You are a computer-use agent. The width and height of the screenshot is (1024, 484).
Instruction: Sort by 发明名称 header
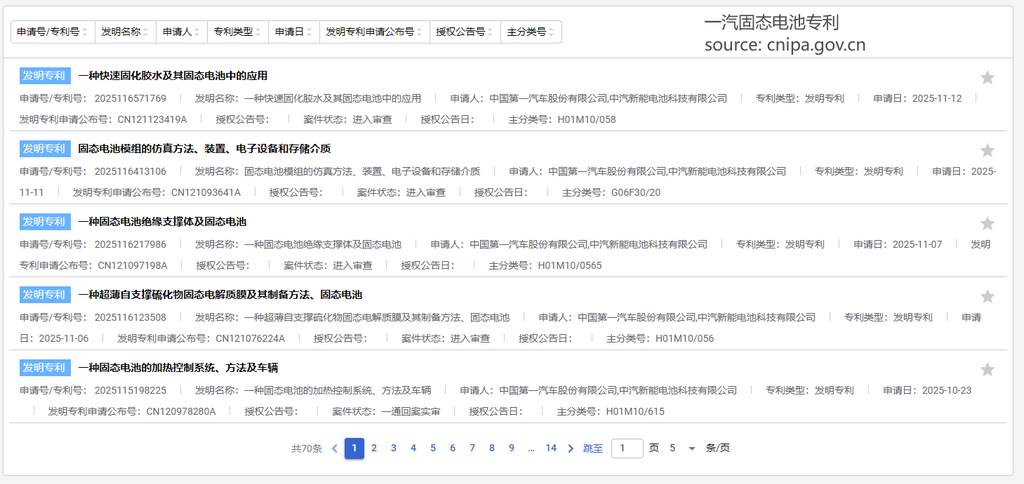point(124,32)
